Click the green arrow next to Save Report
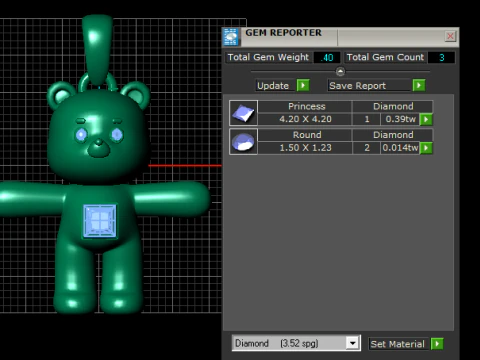This screenshot has height=360, width=480. click(x=419, y=85)
